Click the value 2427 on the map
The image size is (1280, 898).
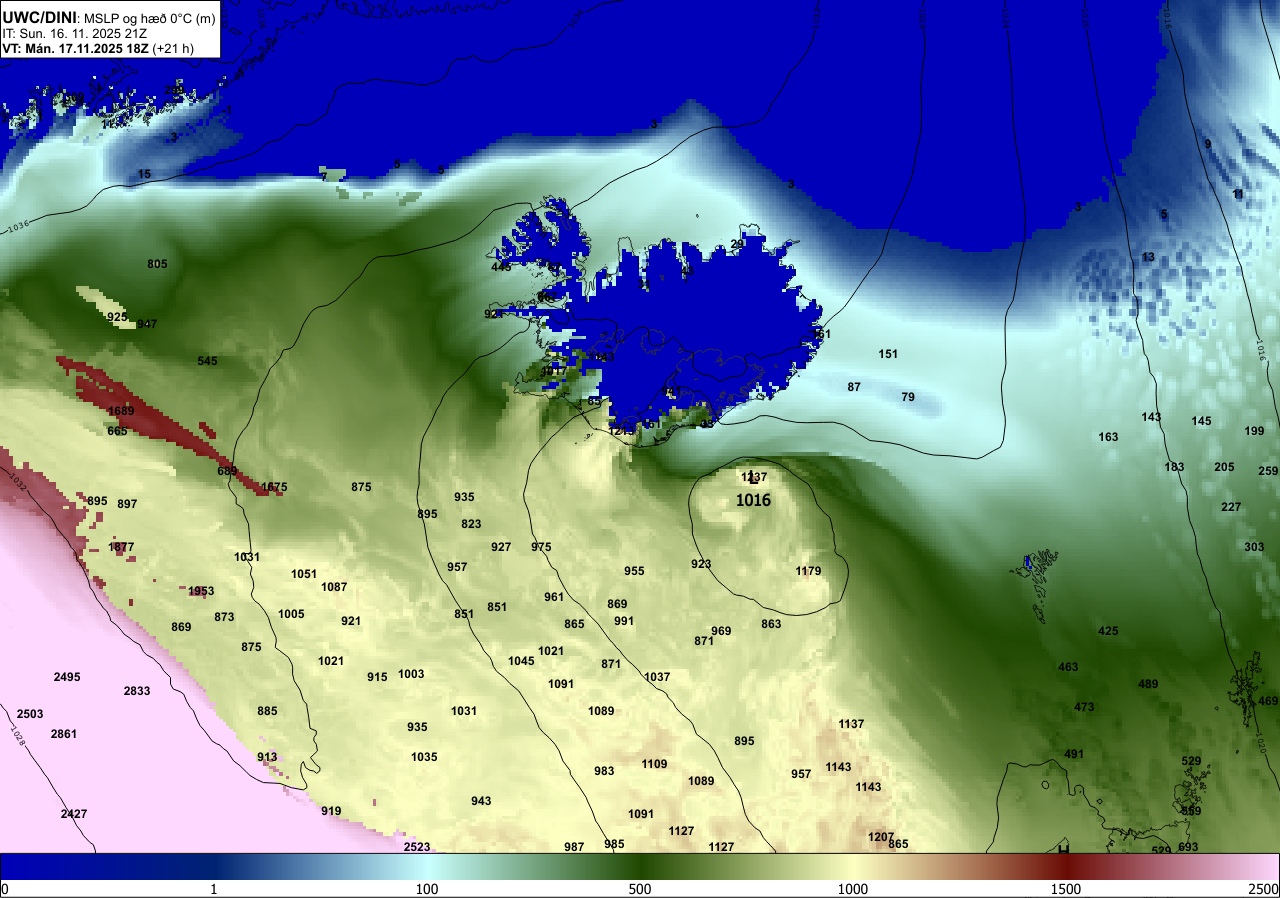[74, 814]
